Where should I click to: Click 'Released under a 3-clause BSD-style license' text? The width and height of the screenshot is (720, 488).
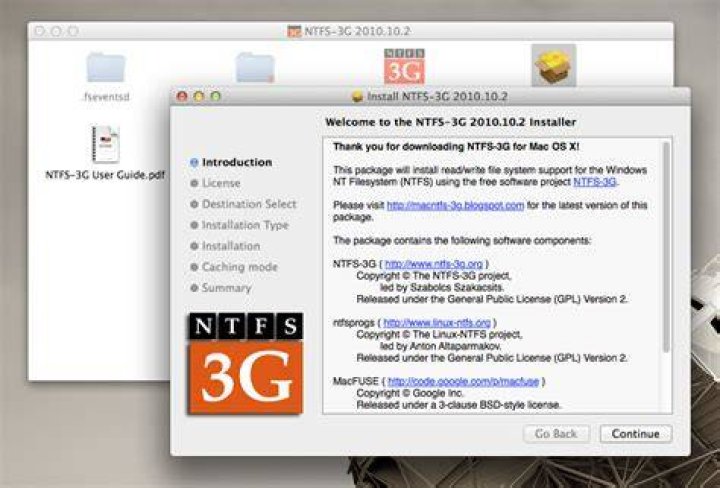(x=458, y=405)
